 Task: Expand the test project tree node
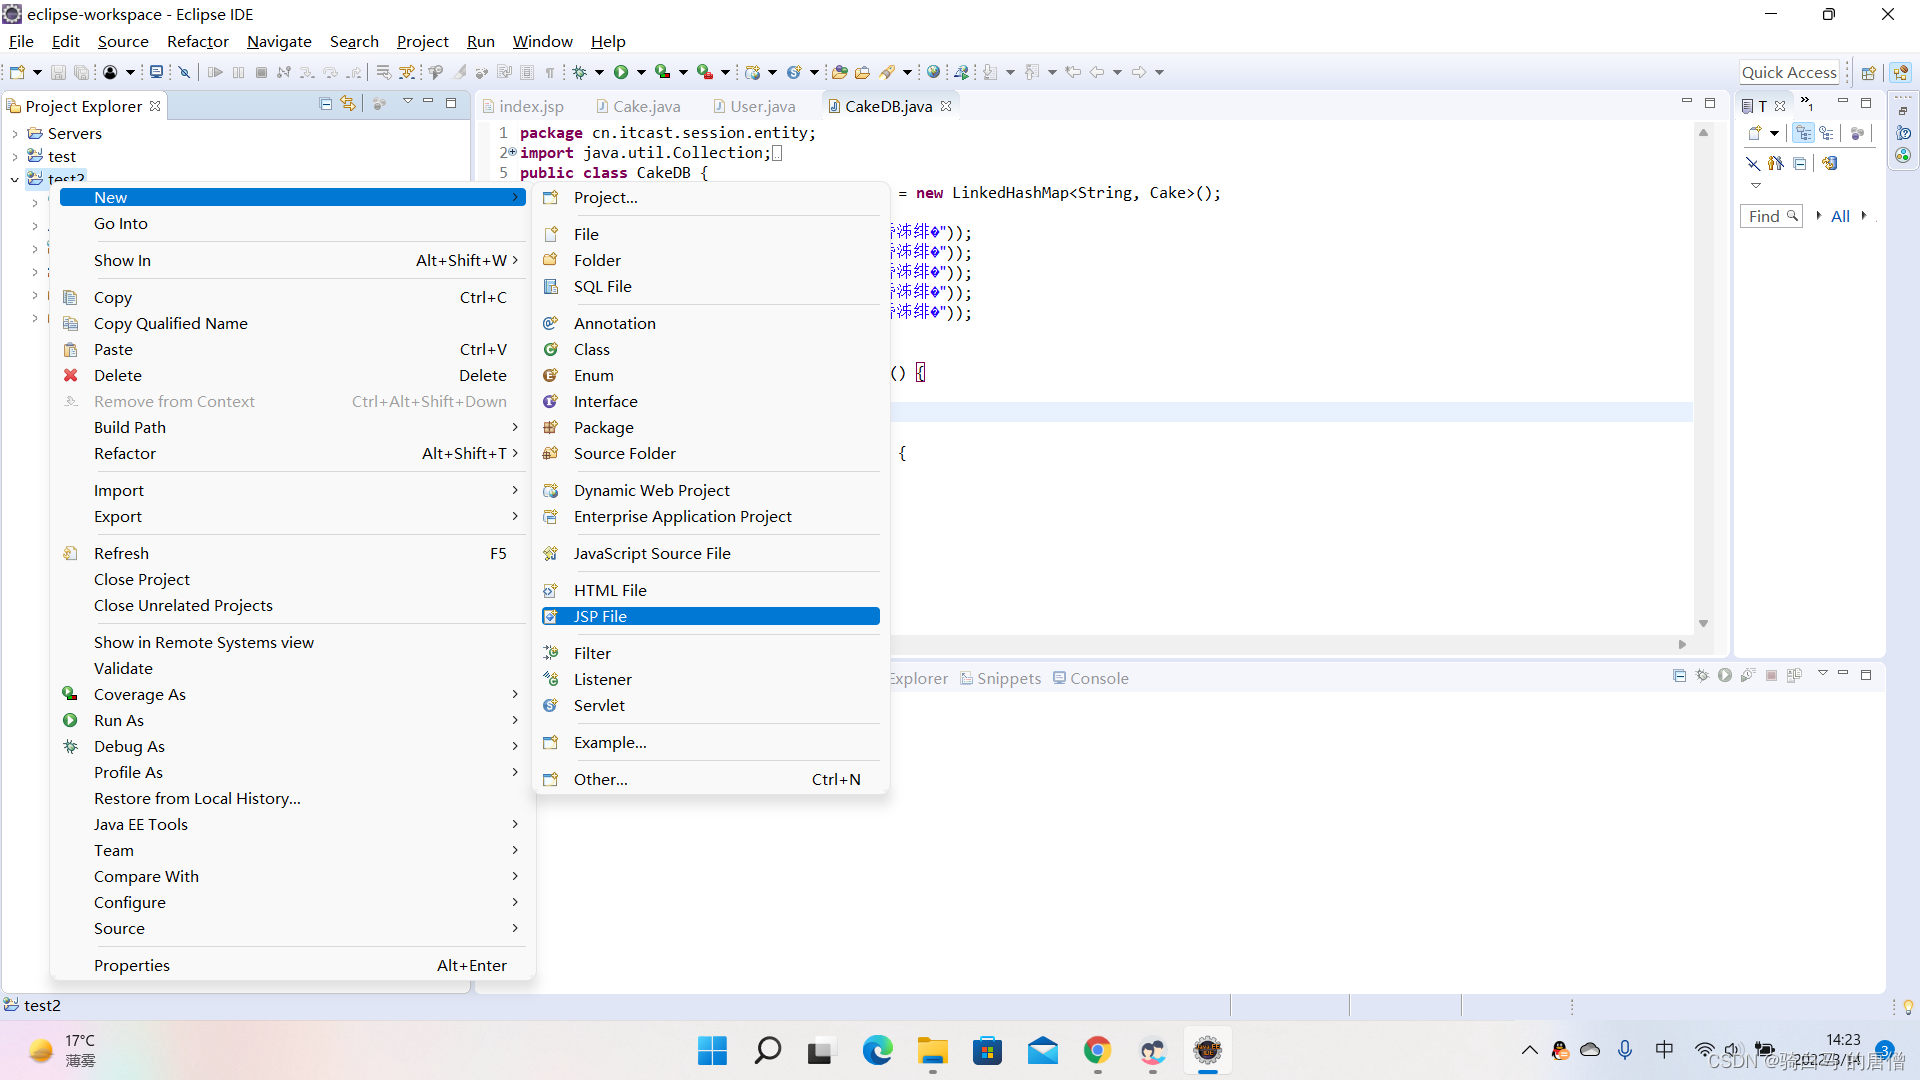point(15,157)
